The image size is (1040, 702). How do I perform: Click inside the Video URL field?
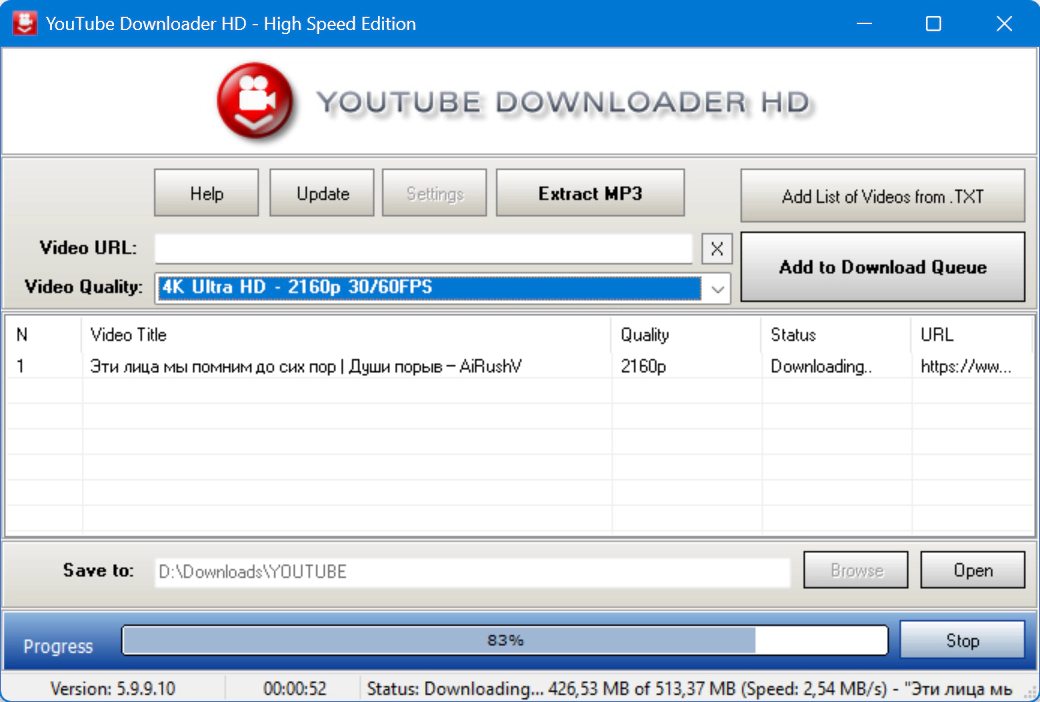tap(423, 249)
